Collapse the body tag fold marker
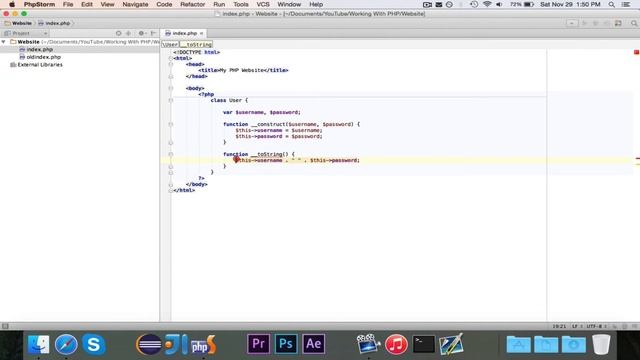 point(171,88)
